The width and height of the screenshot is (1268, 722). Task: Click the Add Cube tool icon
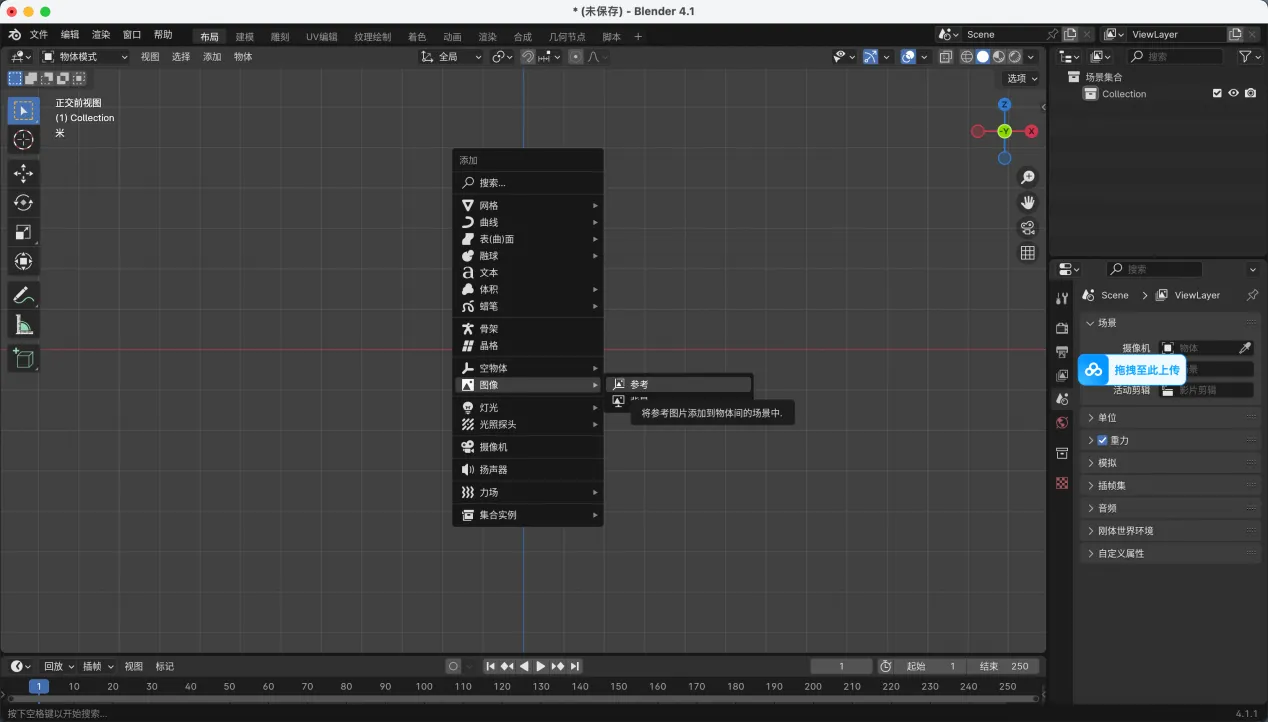(23, 358)
